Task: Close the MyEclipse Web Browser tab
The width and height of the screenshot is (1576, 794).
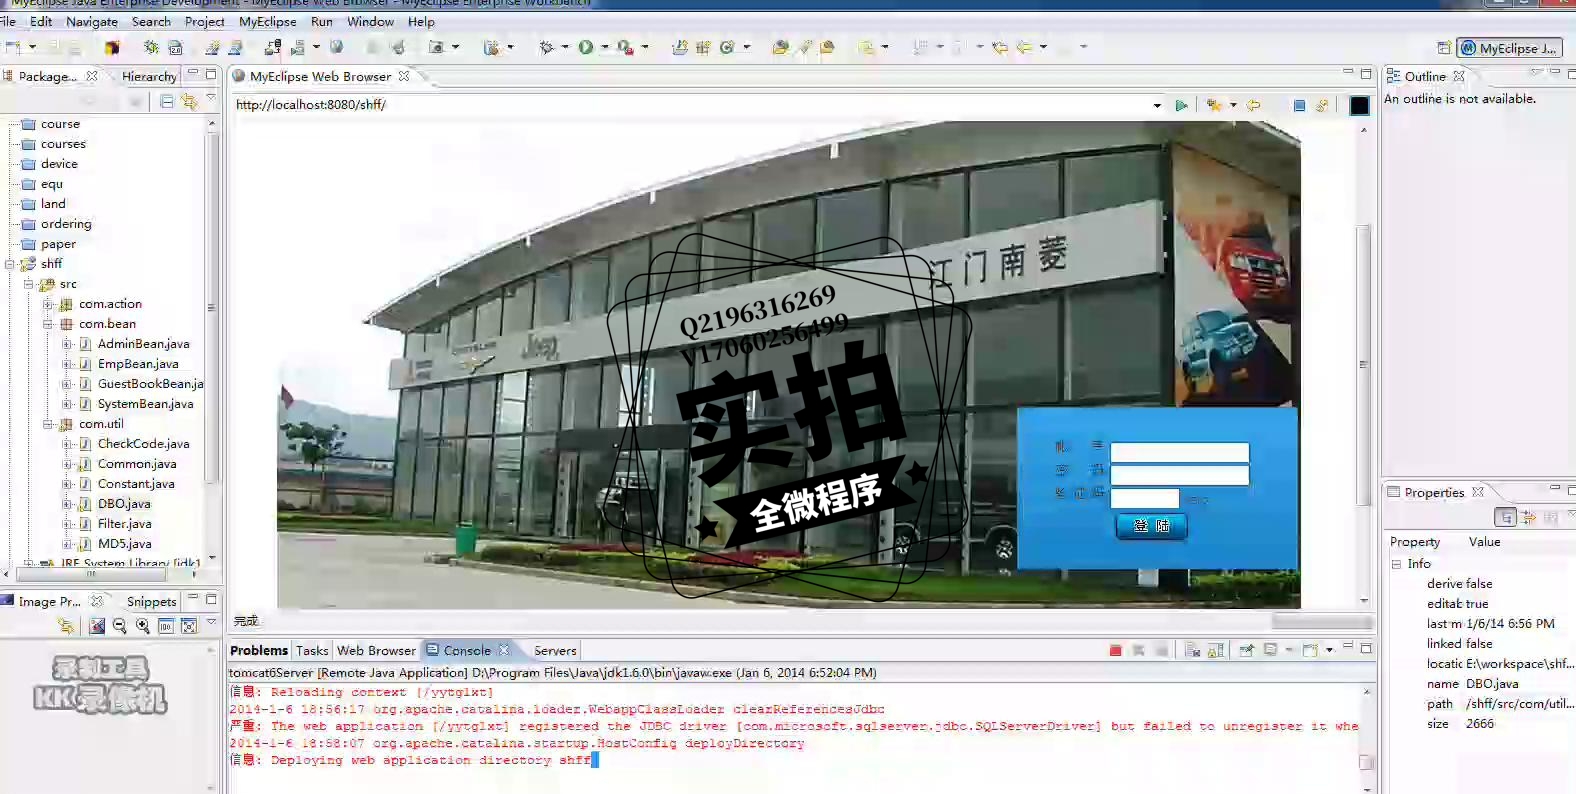Action: [x=404, y=76]
